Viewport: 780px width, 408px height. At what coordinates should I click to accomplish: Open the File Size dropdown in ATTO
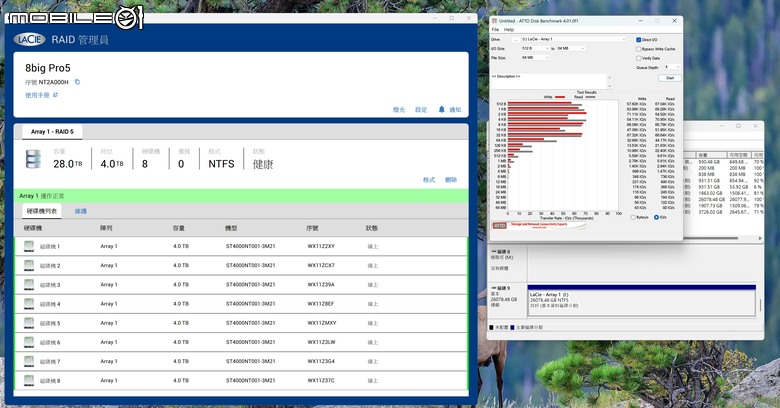(535, 58)
